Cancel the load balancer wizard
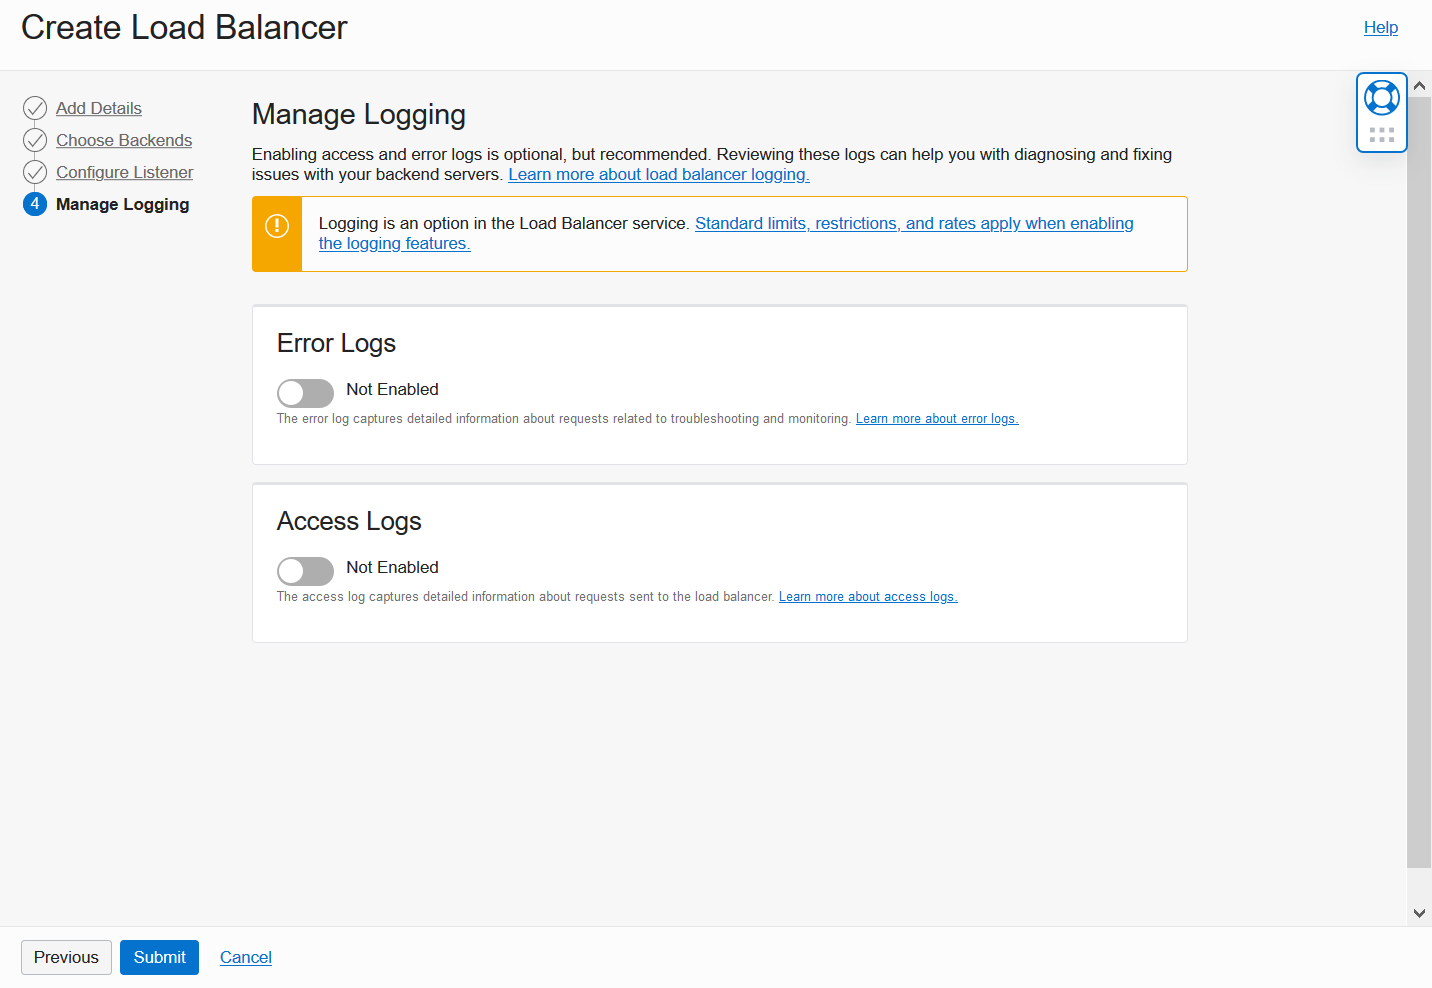Screen dimensions: 1432x988 pyautogui.click(x=245, y=957)
